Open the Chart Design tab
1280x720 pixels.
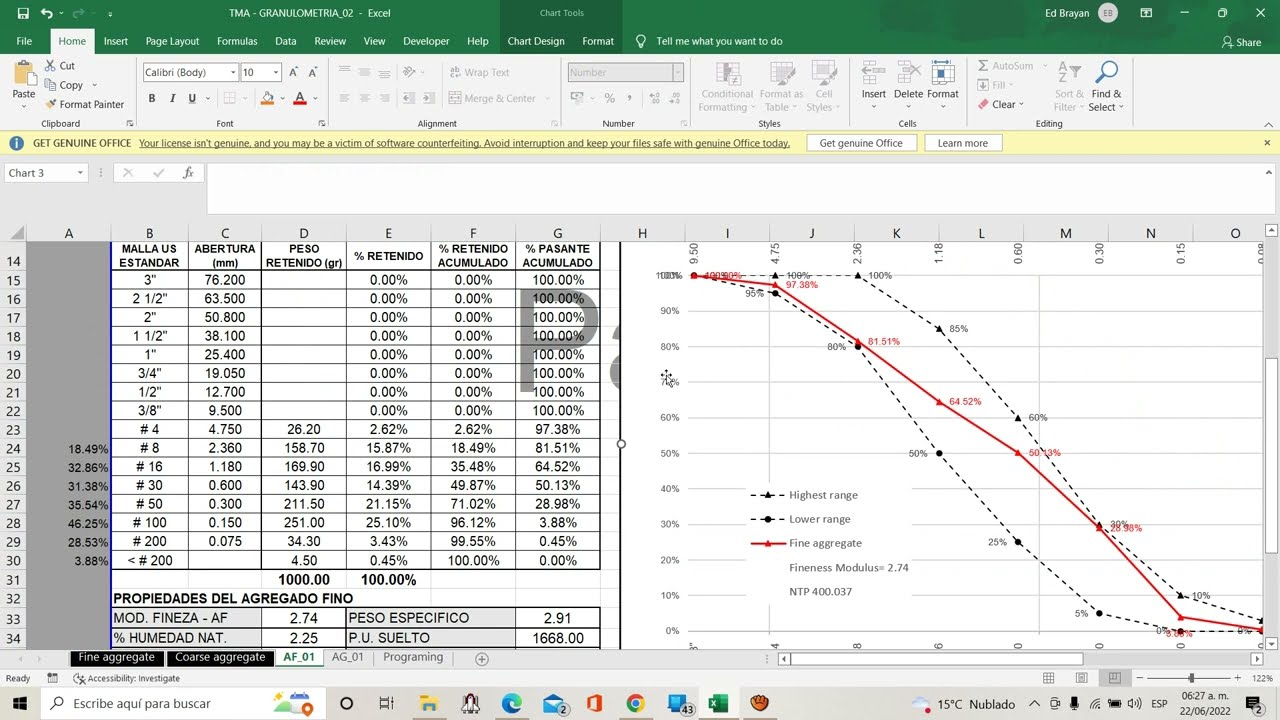tap(536, 41)
